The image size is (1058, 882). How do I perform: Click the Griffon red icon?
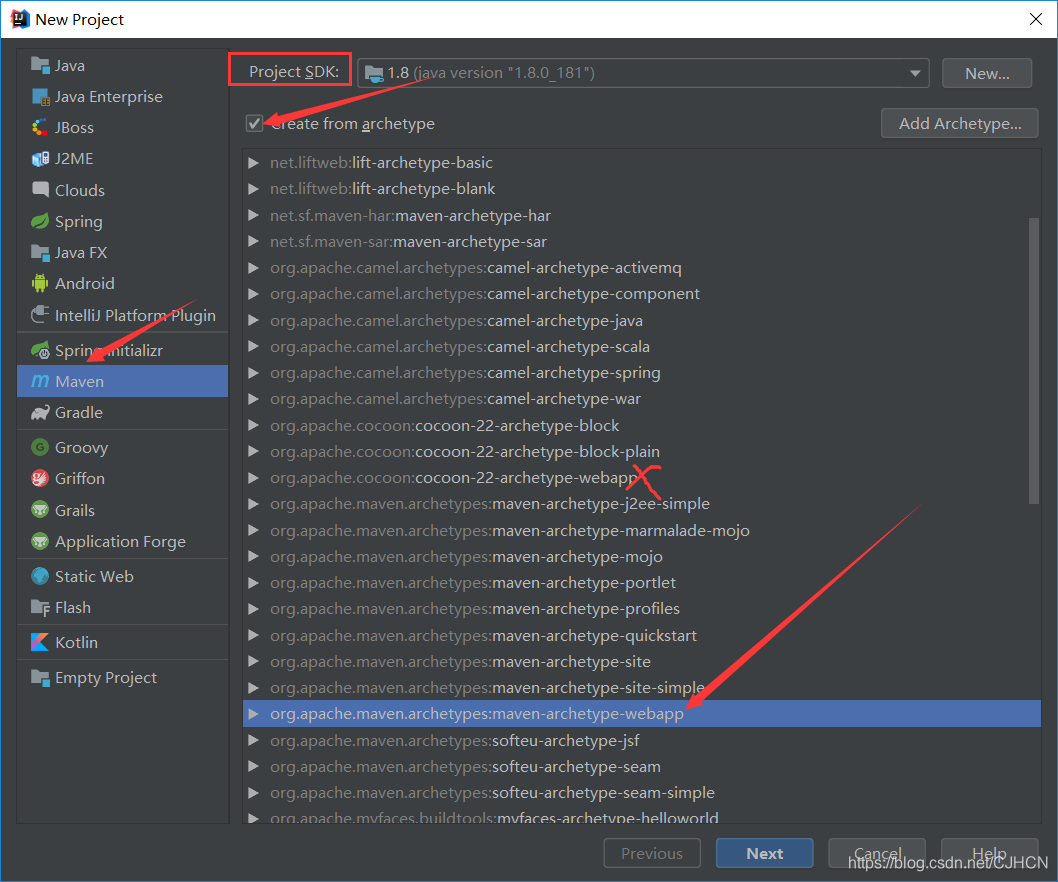click(40, 478)
